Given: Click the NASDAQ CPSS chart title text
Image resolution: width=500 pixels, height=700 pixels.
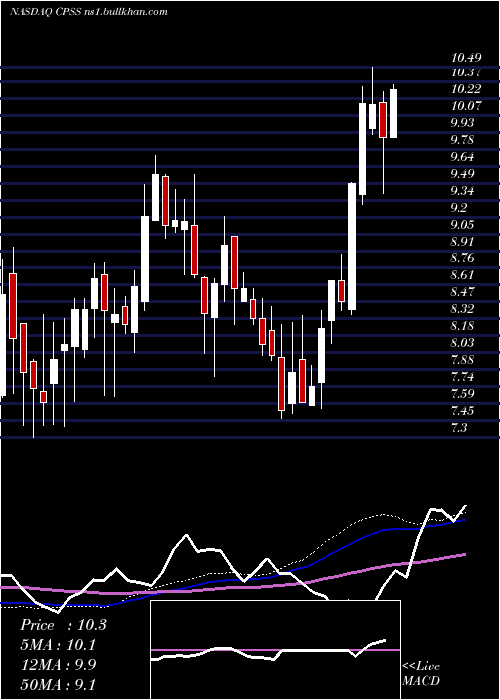Looking at the screenshot, I should pos(89,12).
